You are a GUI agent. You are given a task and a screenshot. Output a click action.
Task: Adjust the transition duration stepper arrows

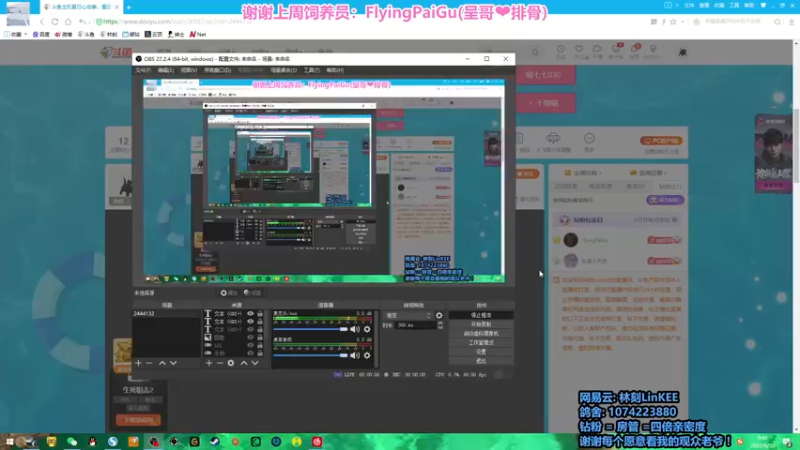[x=440, y=325]
